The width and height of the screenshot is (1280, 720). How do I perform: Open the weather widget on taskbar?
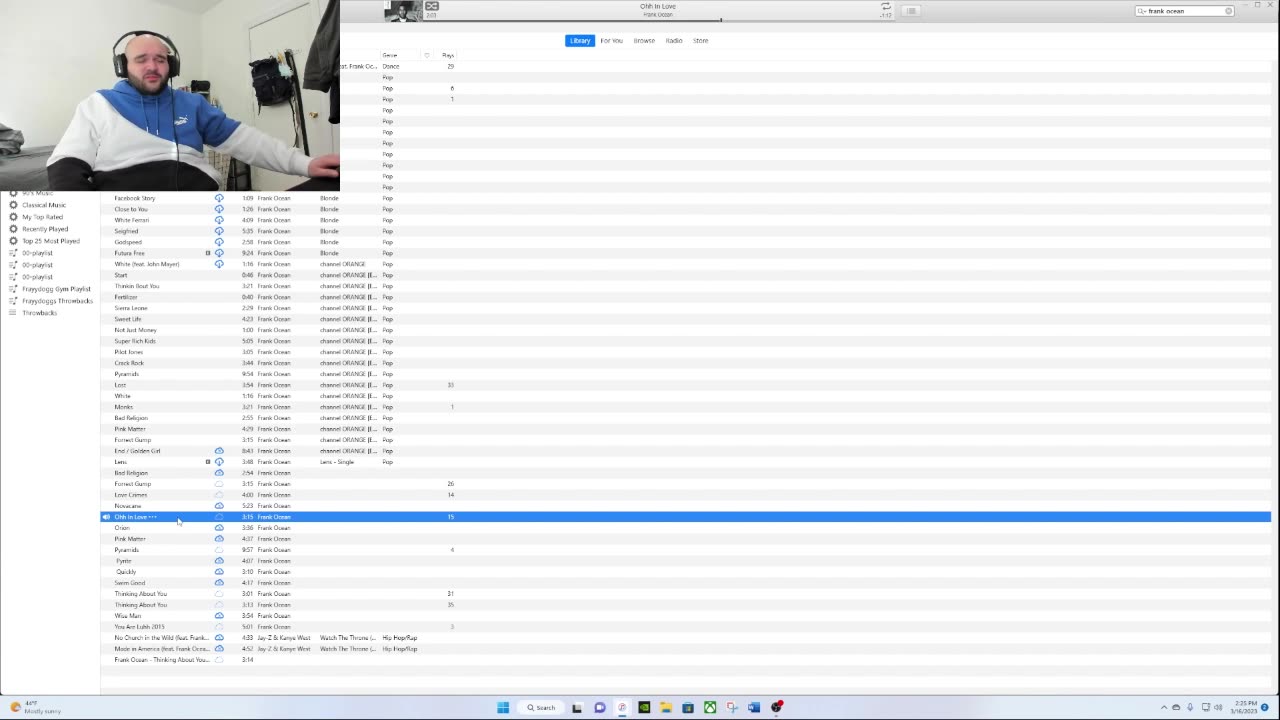(35, 707)
